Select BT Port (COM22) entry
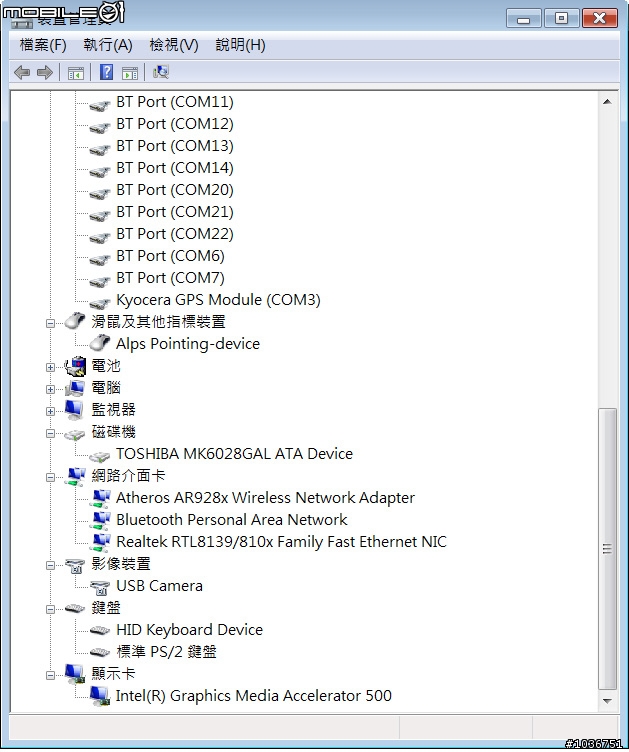Viewport: 629px width, 752px height. click(x=175, y=235)
